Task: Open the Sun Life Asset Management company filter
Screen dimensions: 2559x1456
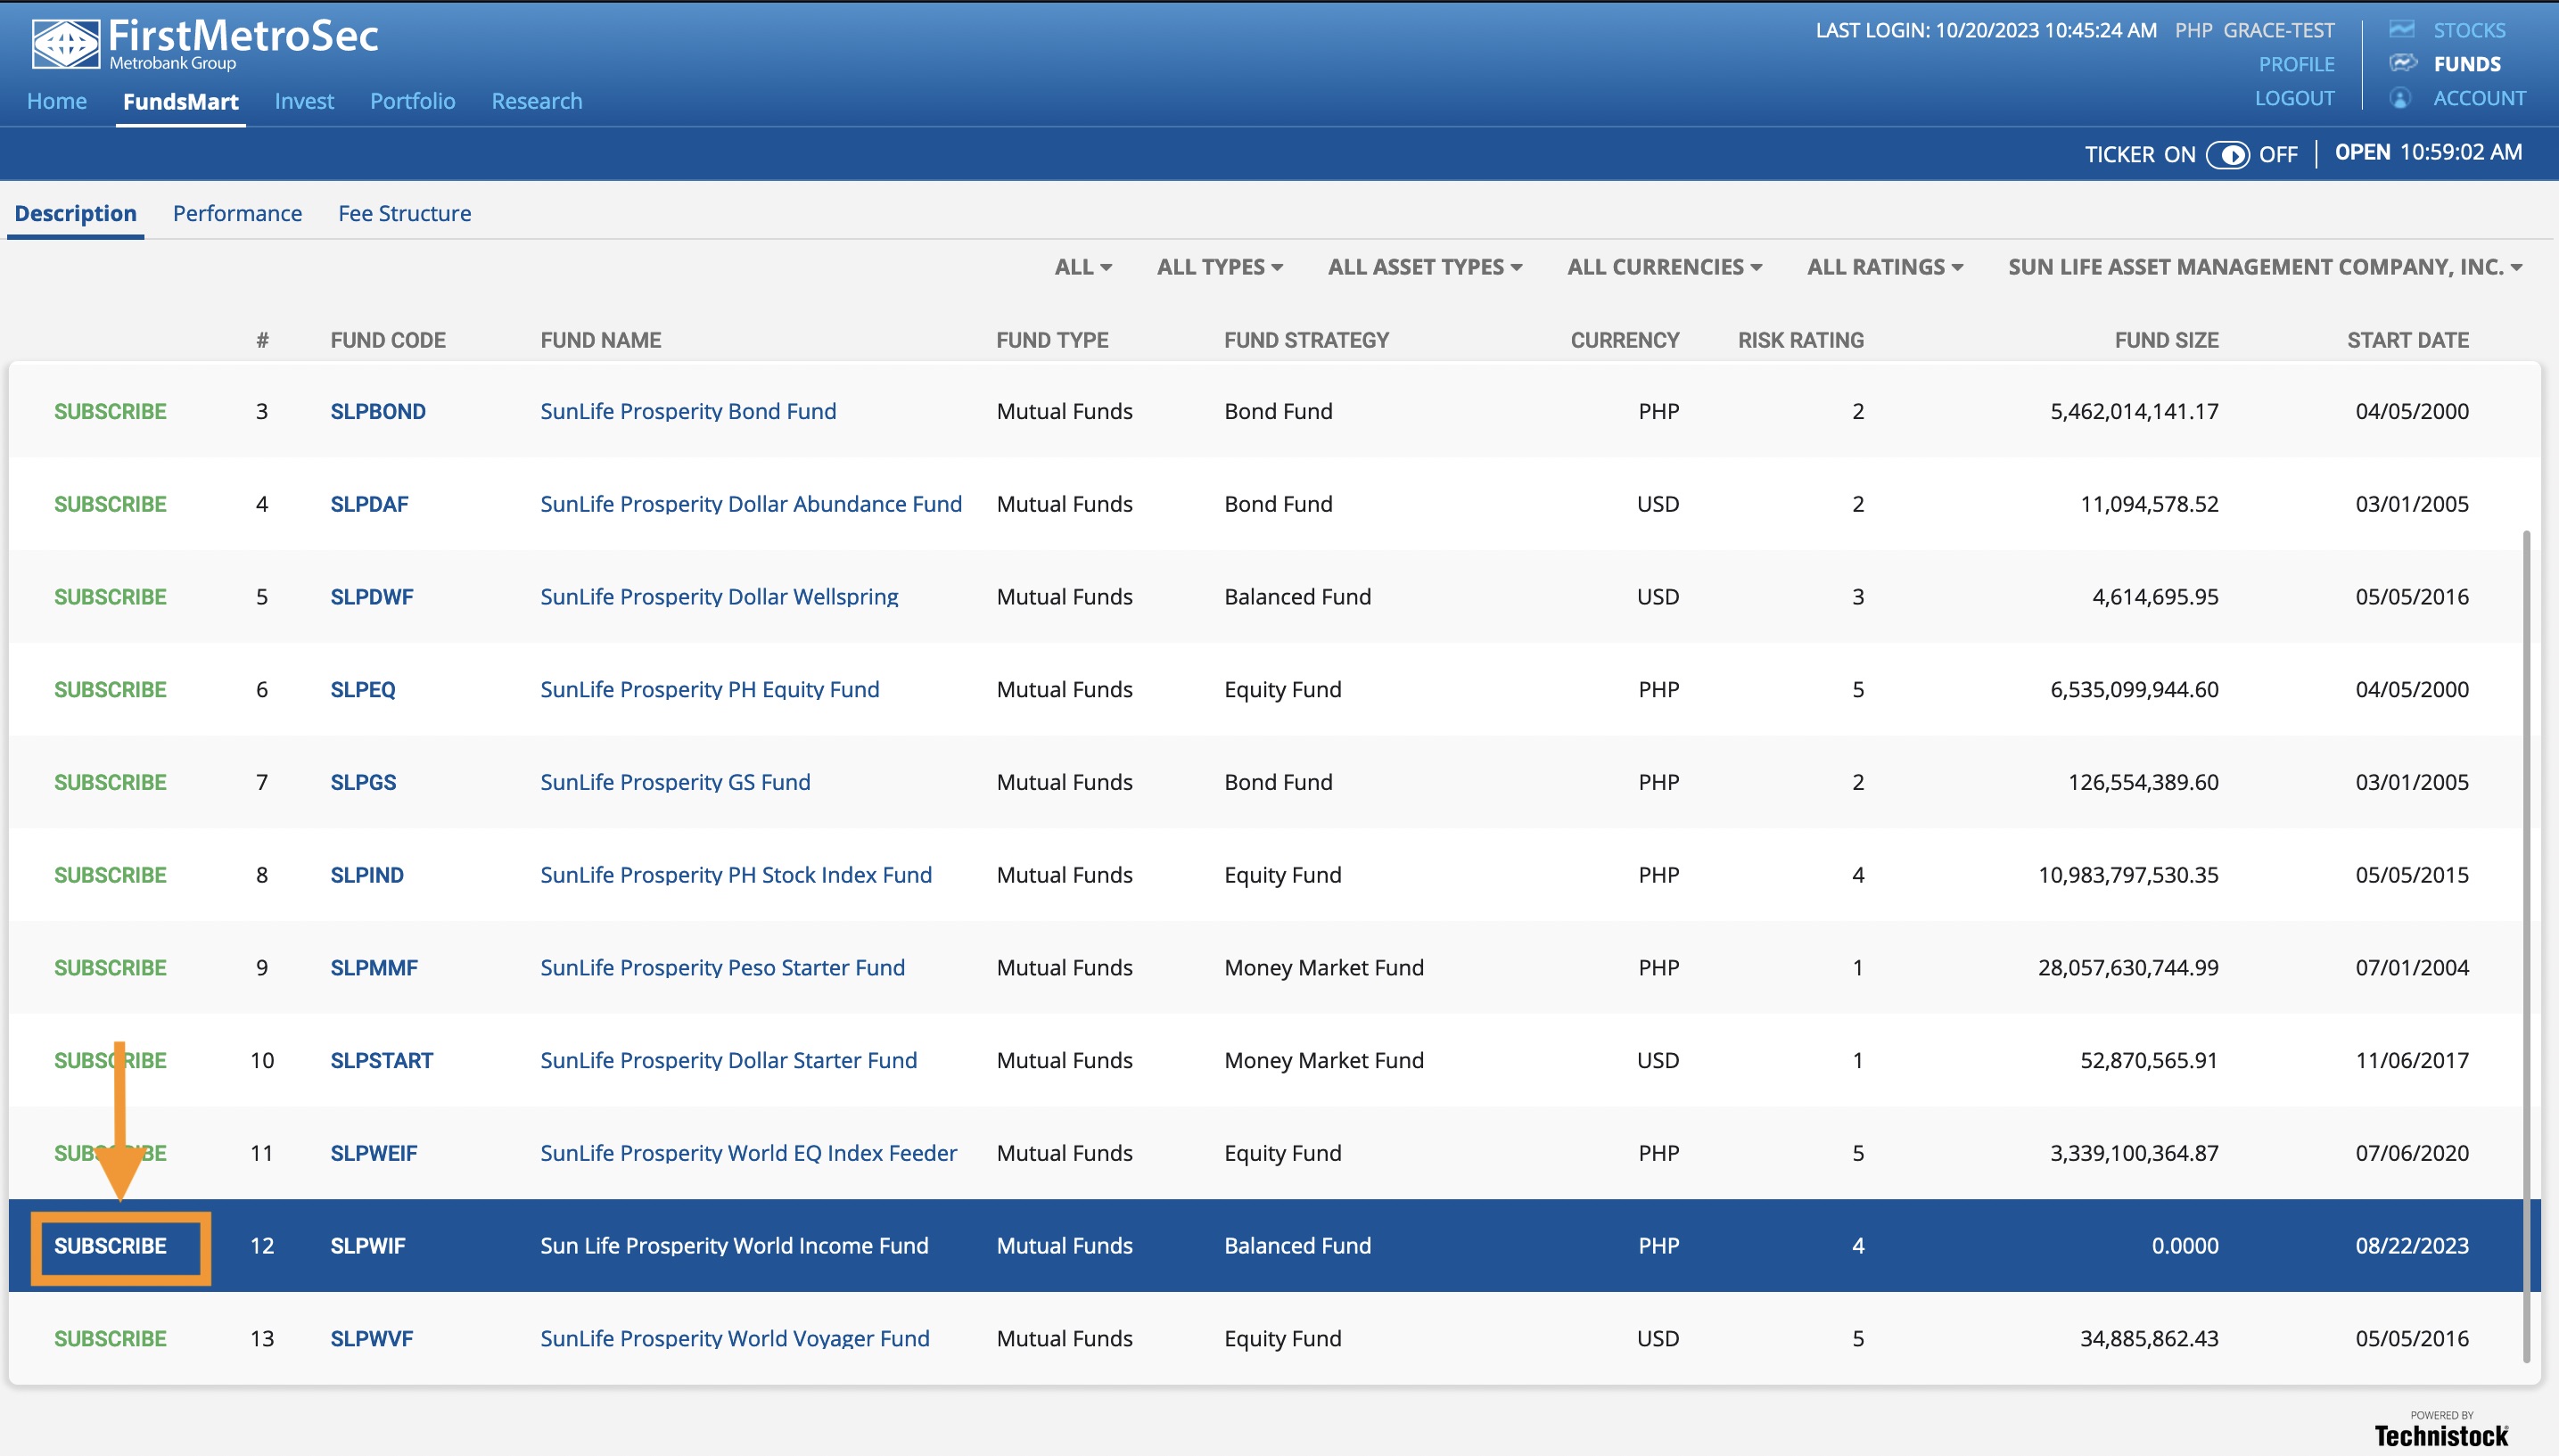Action: point(2264,267)
